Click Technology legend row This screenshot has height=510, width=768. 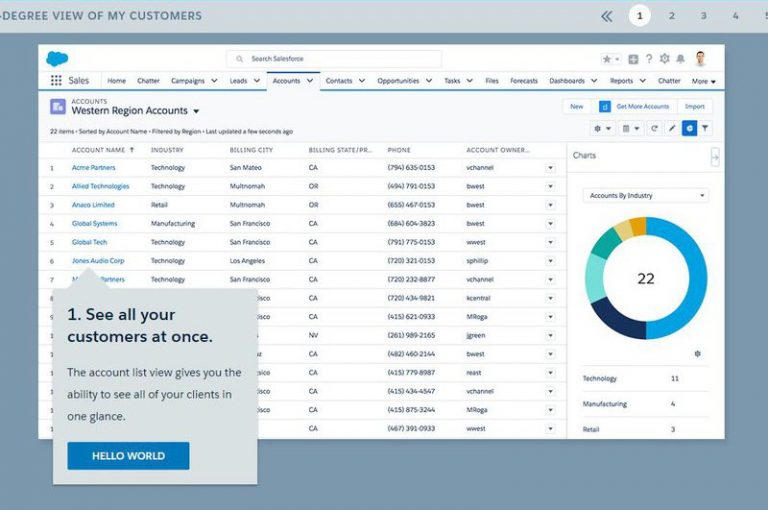click(x=646, y=378)
